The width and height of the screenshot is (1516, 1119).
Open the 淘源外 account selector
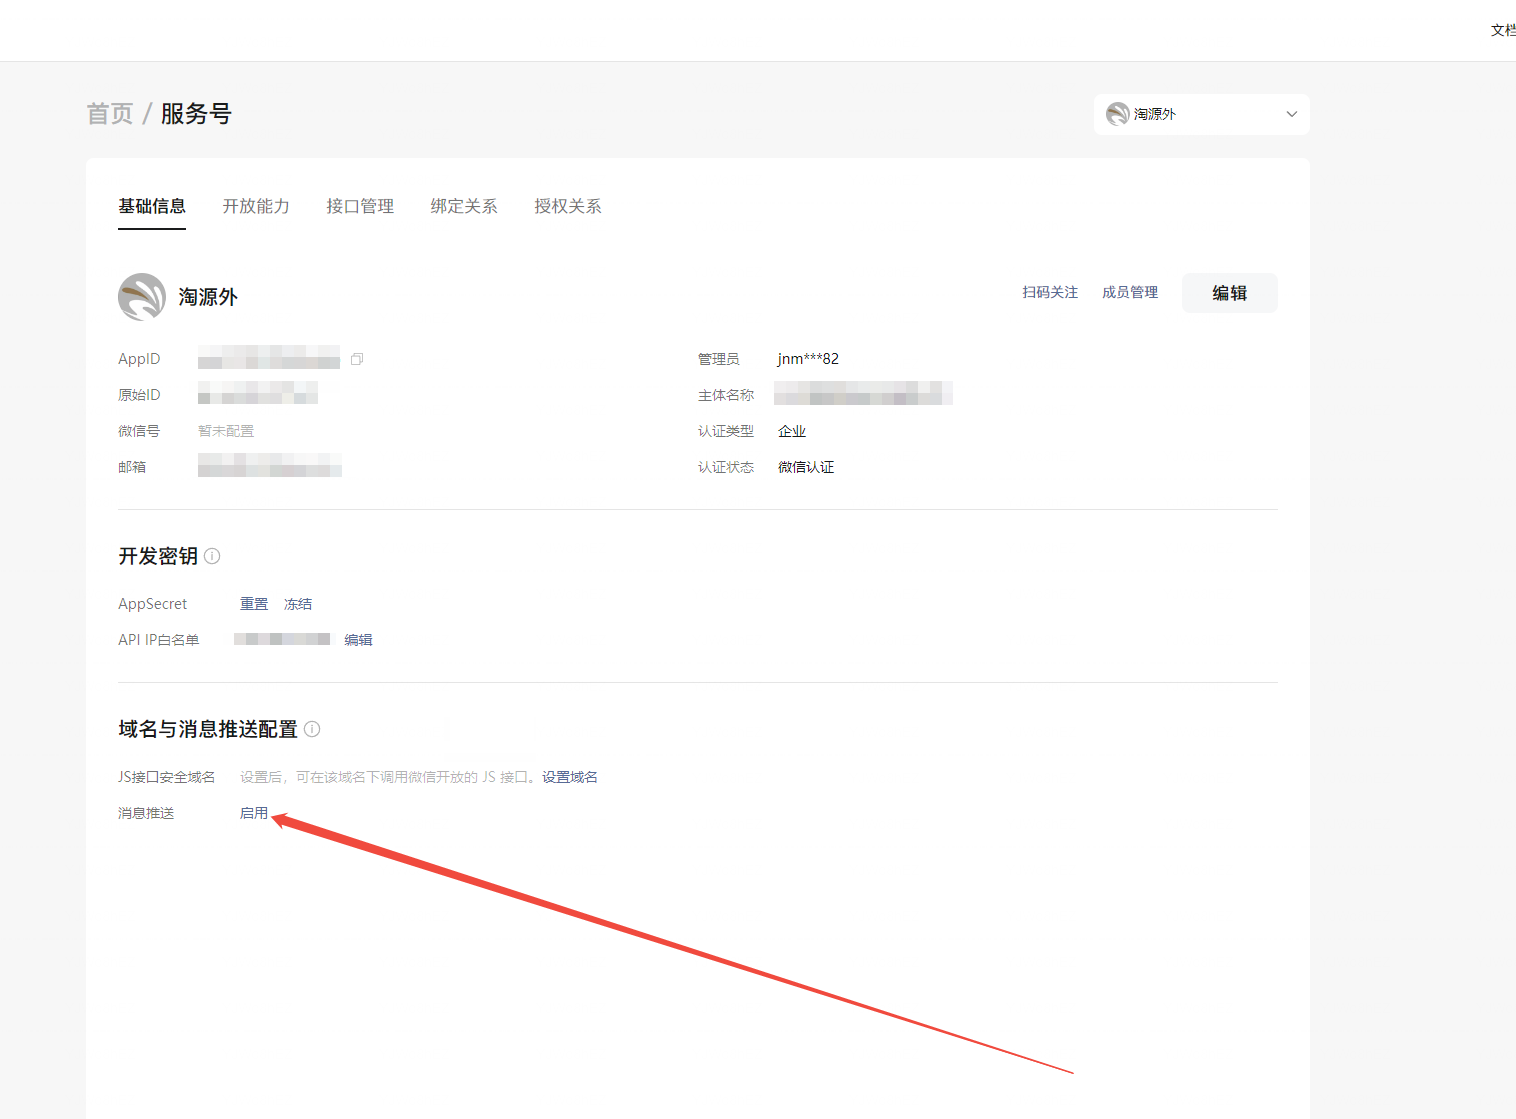point(1200,114)
